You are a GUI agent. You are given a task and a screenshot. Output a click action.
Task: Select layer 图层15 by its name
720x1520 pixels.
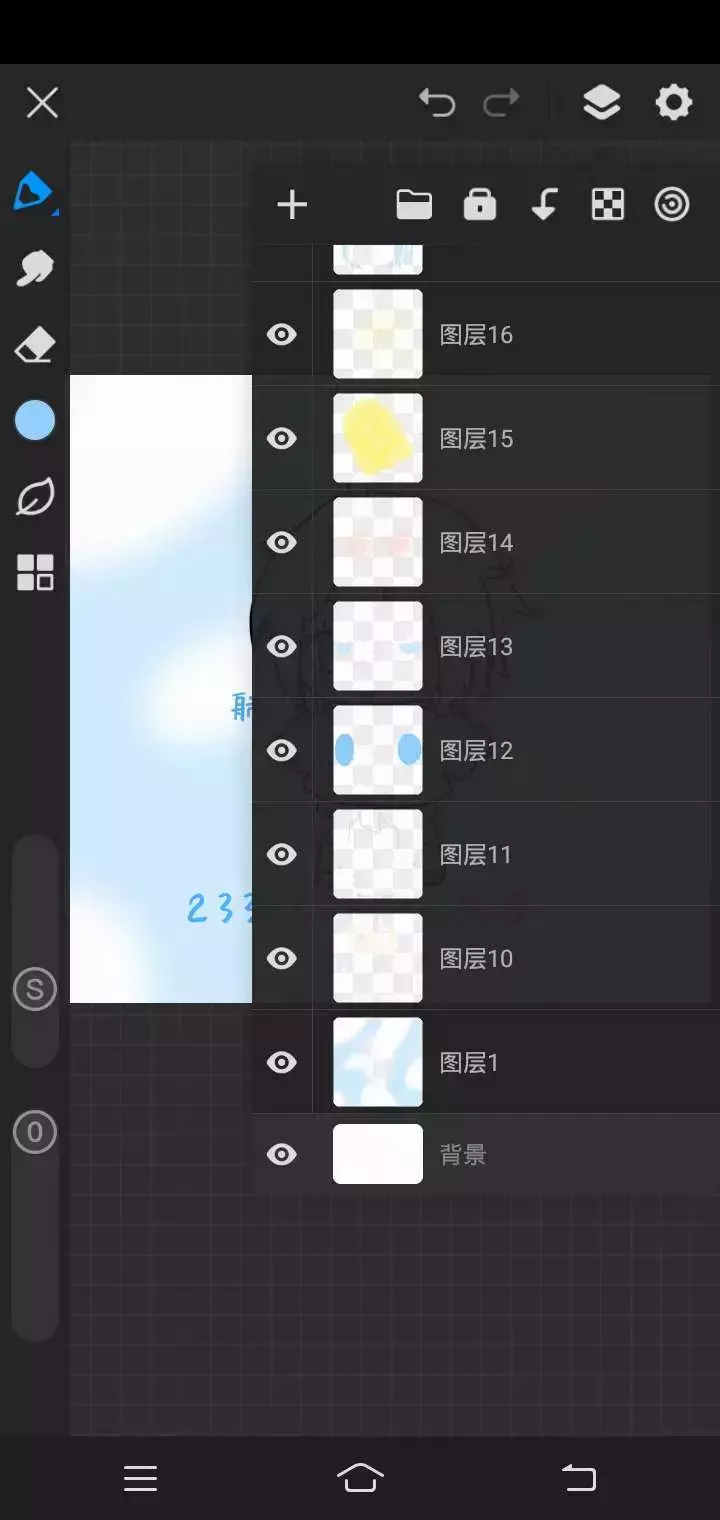click(477, 439)
